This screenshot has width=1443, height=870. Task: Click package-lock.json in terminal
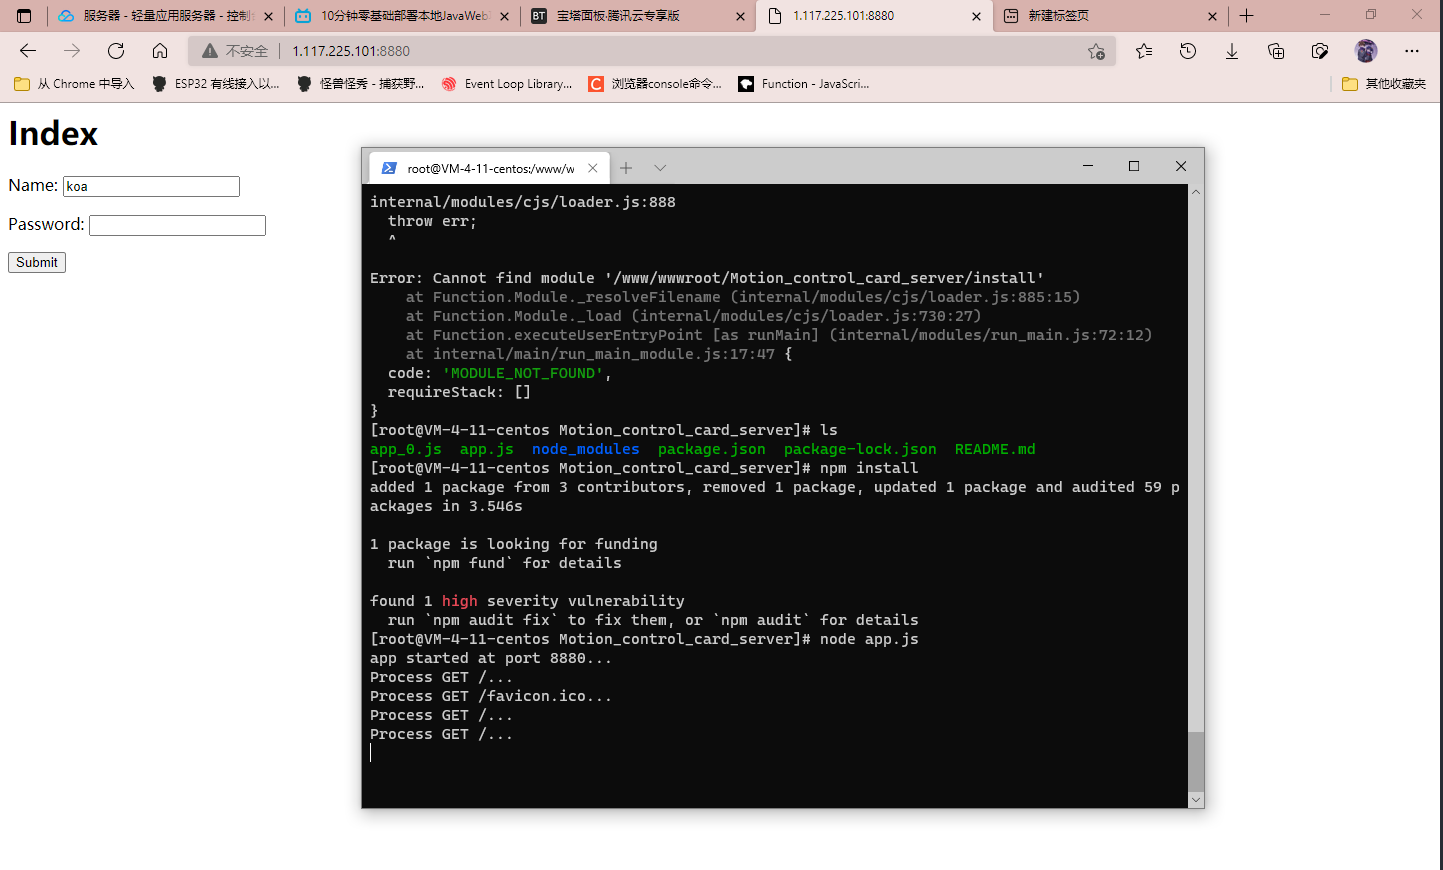pos(860,449)
